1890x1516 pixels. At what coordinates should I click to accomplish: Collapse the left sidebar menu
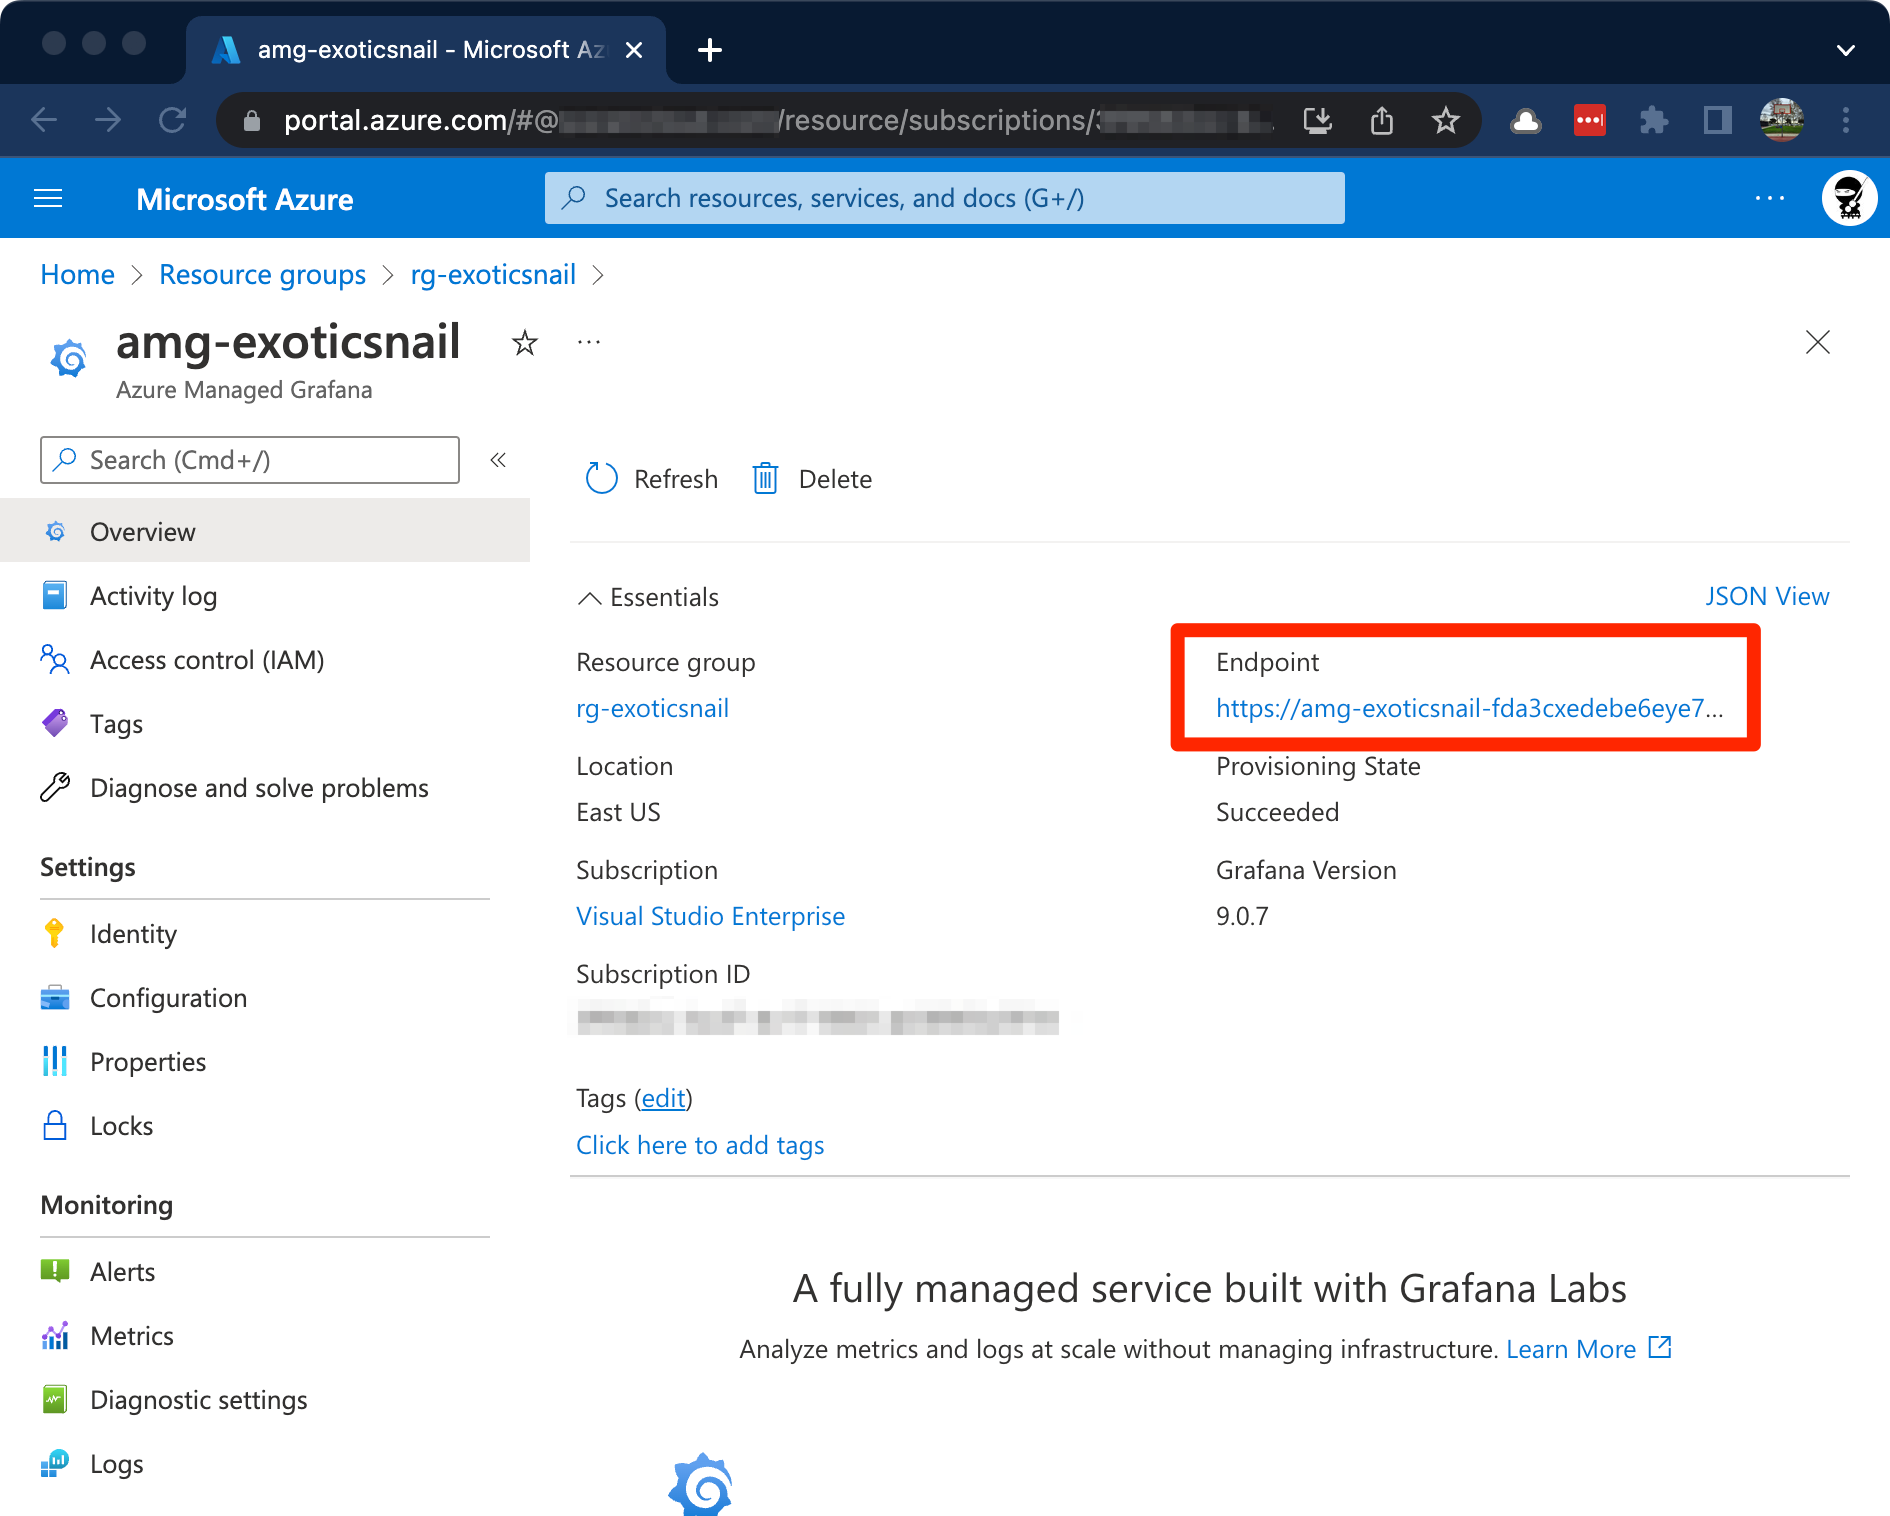click(498, 460)
